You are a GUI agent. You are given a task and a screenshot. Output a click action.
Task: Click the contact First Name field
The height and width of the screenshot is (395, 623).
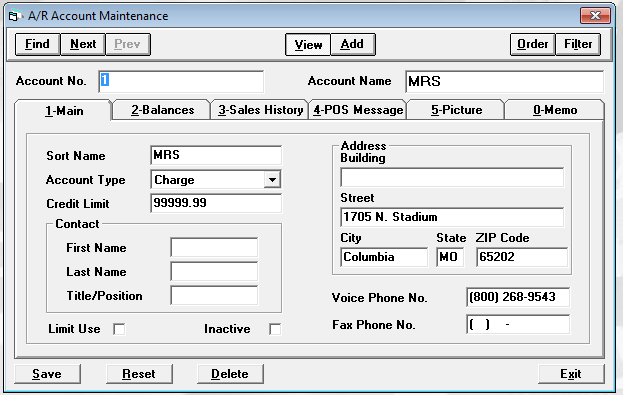tap(214, 248)
